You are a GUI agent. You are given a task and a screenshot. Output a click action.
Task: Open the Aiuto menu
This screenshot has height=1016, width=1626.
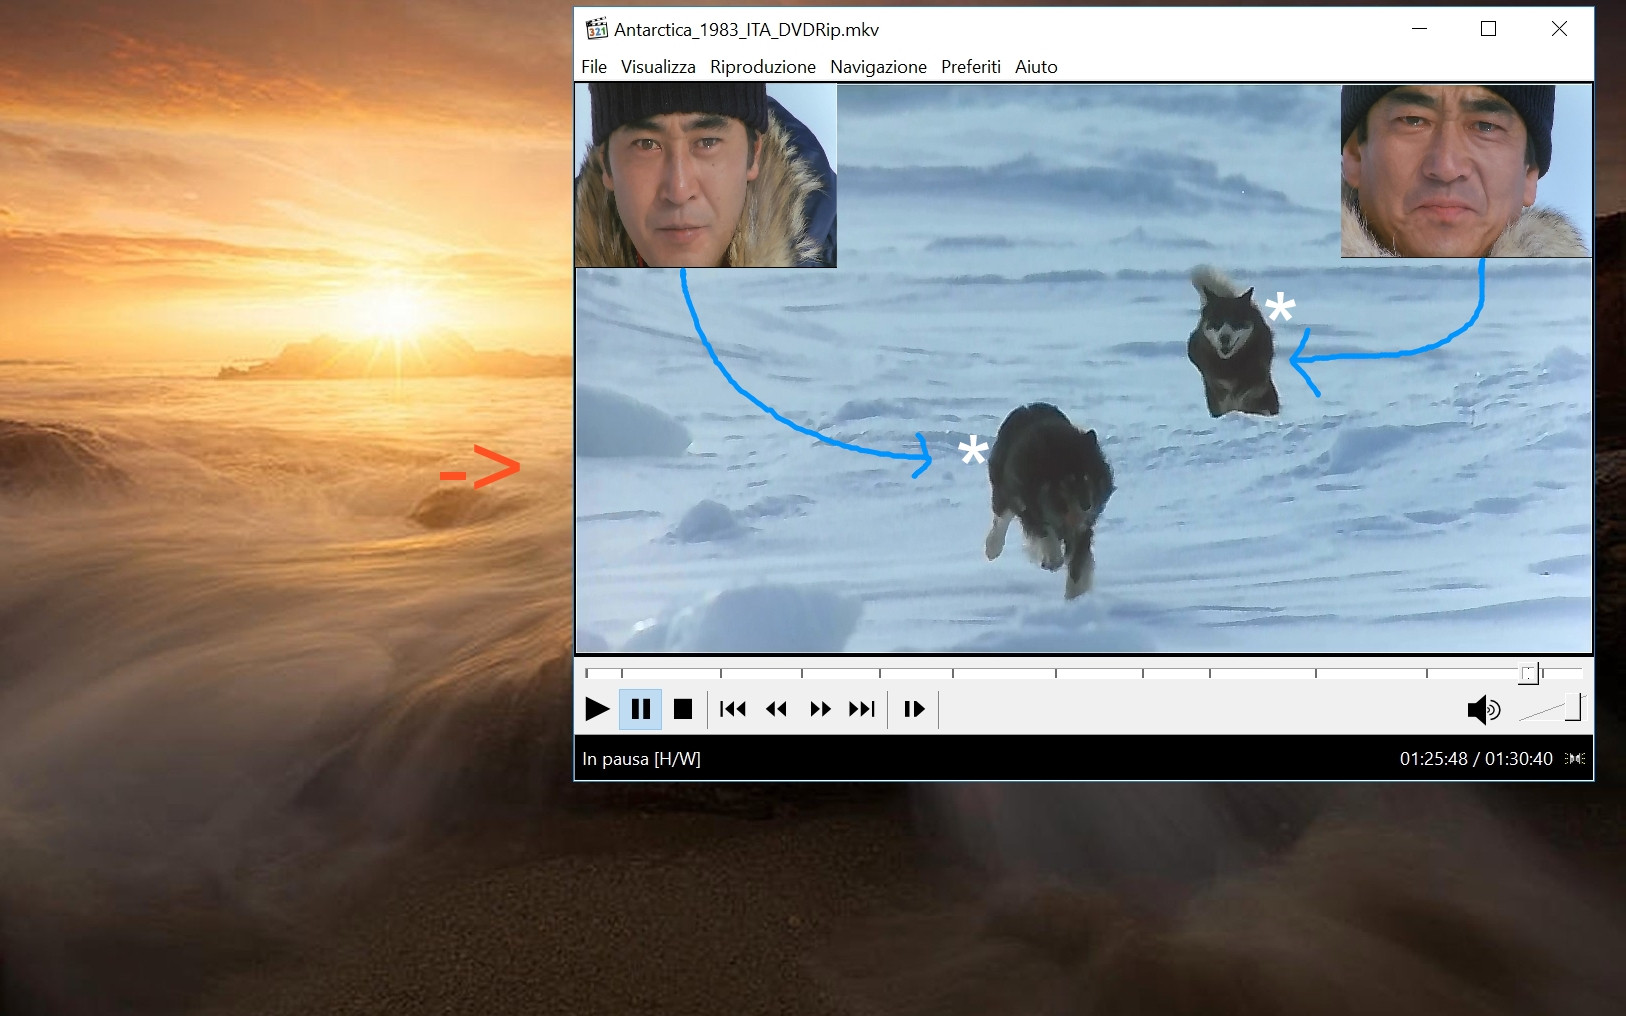click(1036, 67)
